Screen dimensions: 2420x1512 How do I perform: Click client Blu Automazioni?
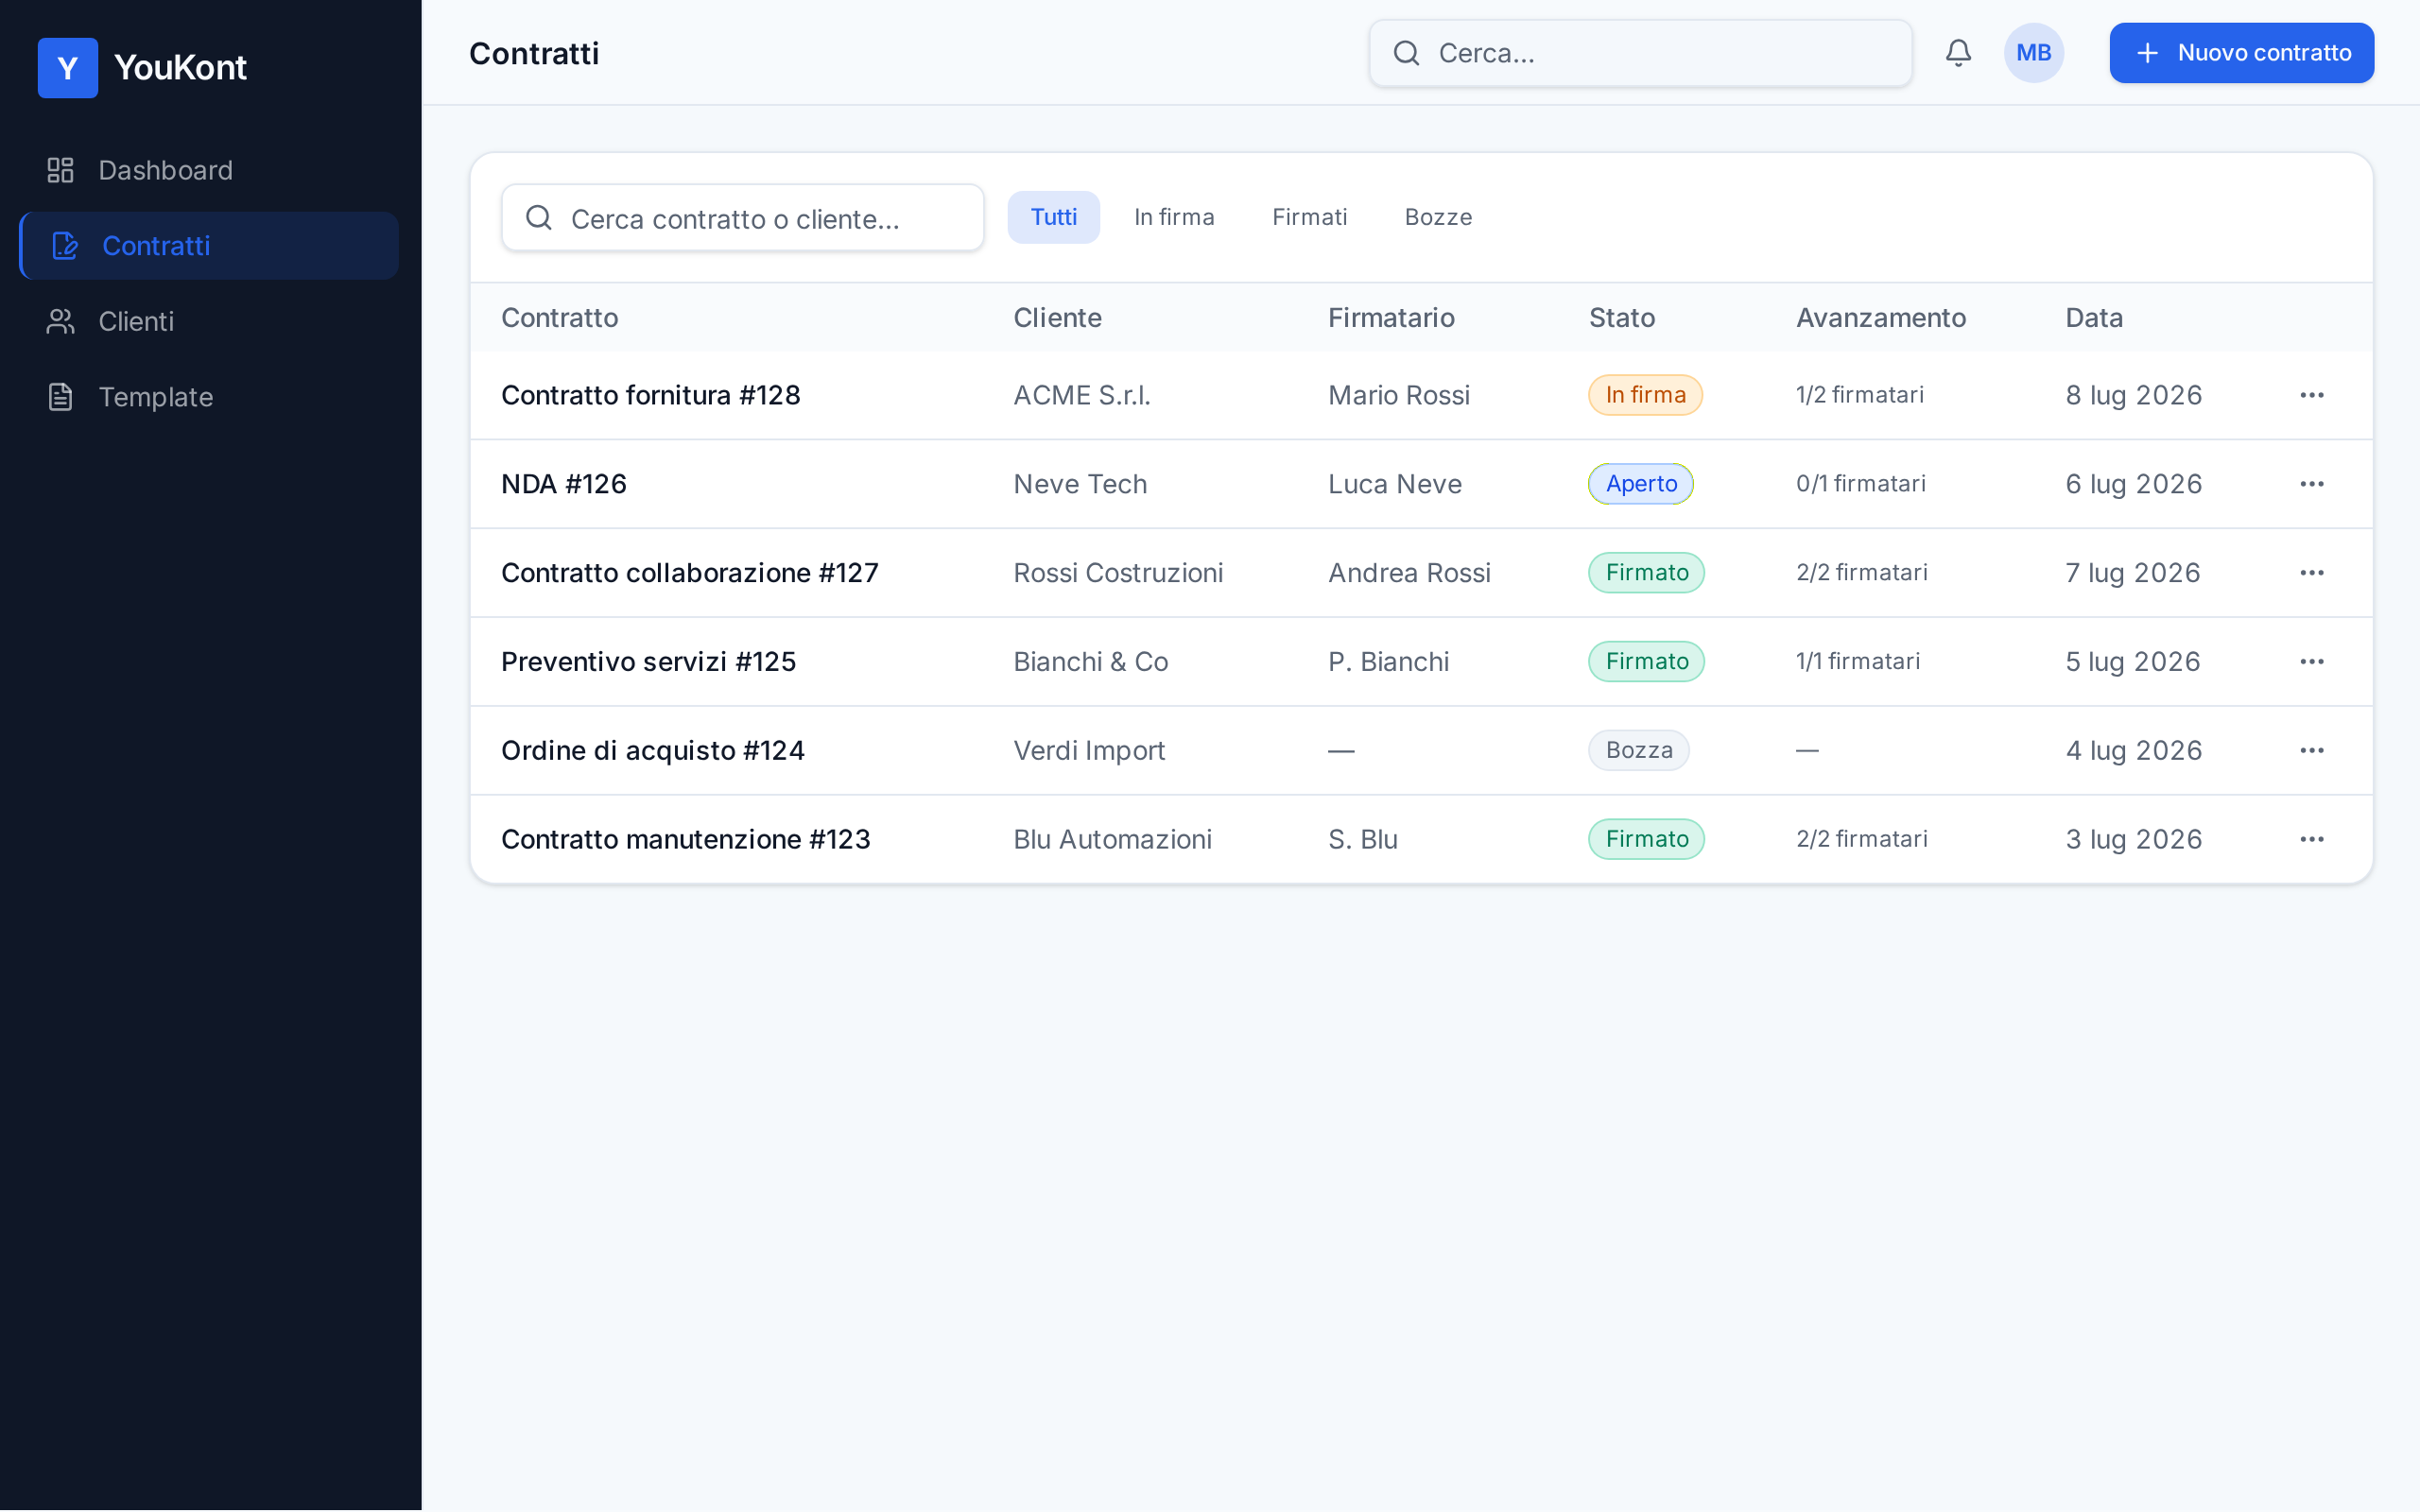point(1112,840)
